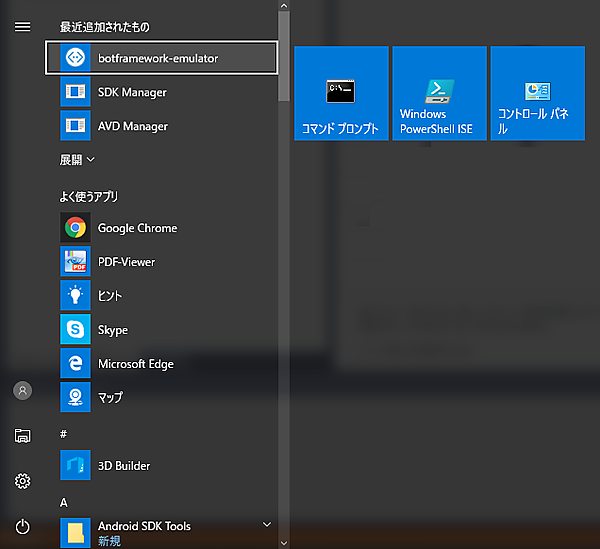The image size is (600, 549).
Task: Open Settings via gear icon
Action: (22, 481)
